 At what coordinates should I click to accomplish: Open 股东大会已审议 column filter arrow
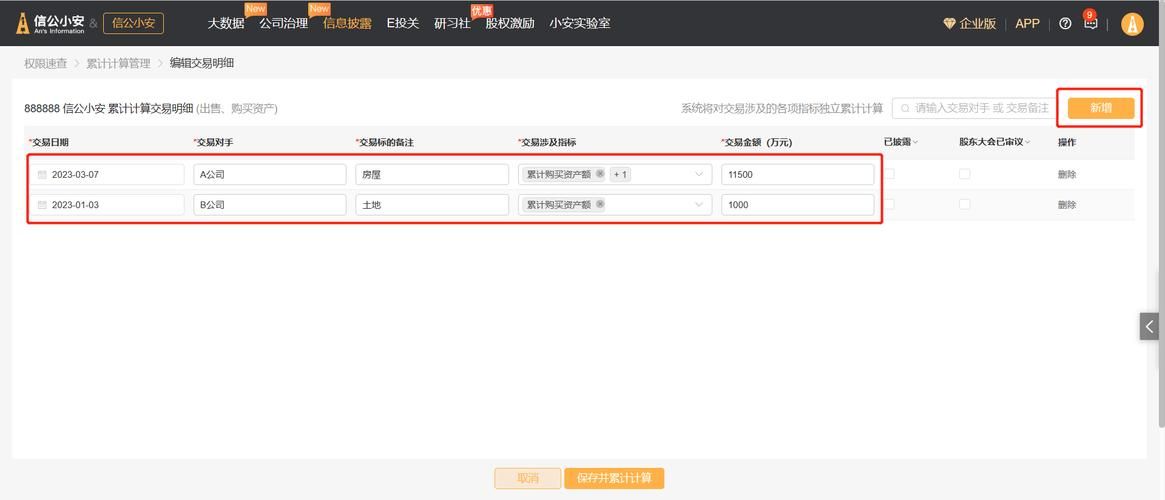point(1028,143)
